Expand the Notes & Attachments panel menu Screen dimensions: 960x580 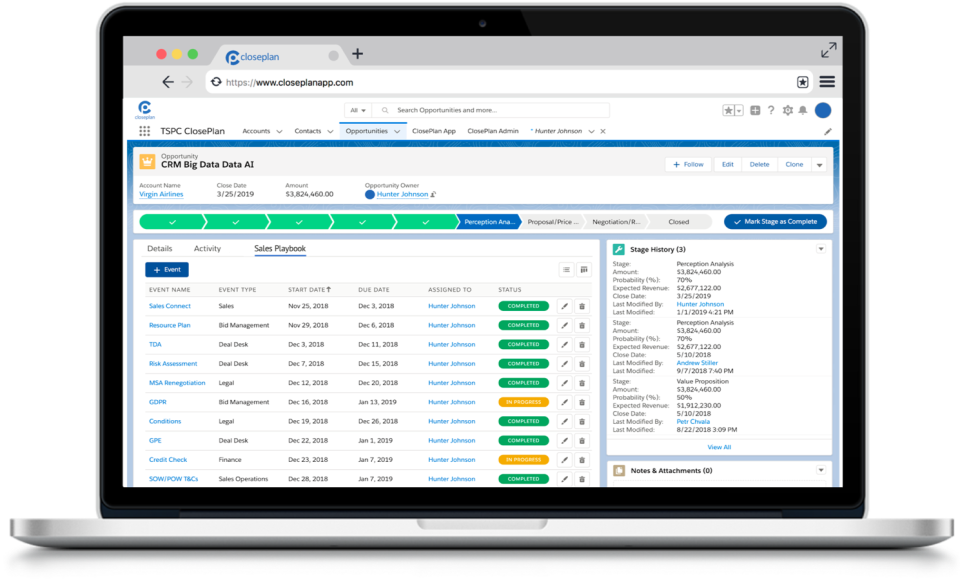click(821, 470)
